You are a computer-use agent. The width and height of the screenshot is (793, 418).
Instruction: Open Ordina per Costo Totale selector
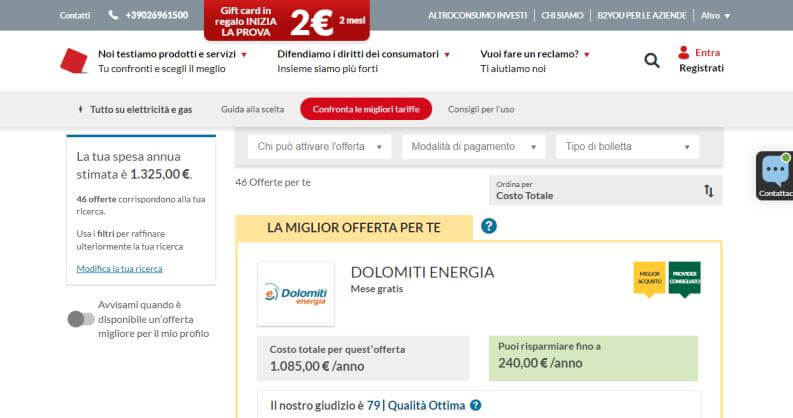605,190
